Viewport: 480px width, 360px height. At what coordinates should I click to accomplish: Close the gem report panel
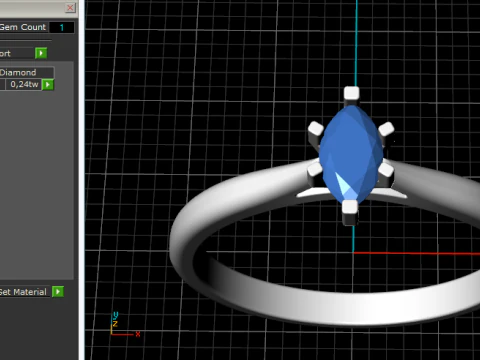point(70,7)
